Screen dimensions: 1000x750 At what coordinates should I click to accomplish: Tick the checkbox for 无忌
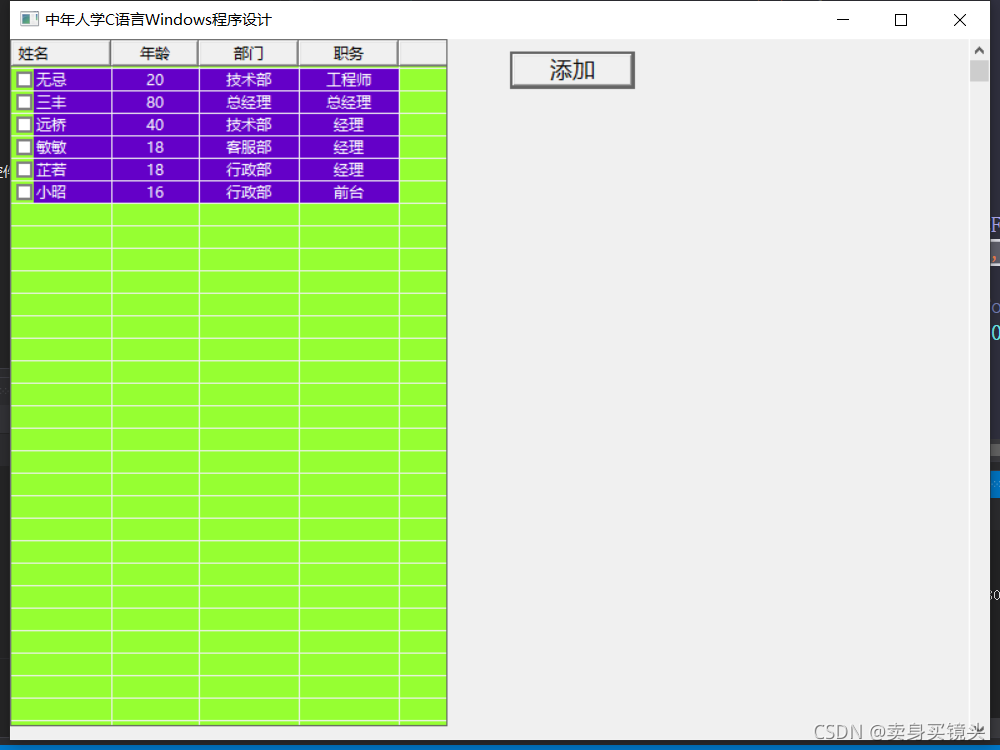(24, 80)
